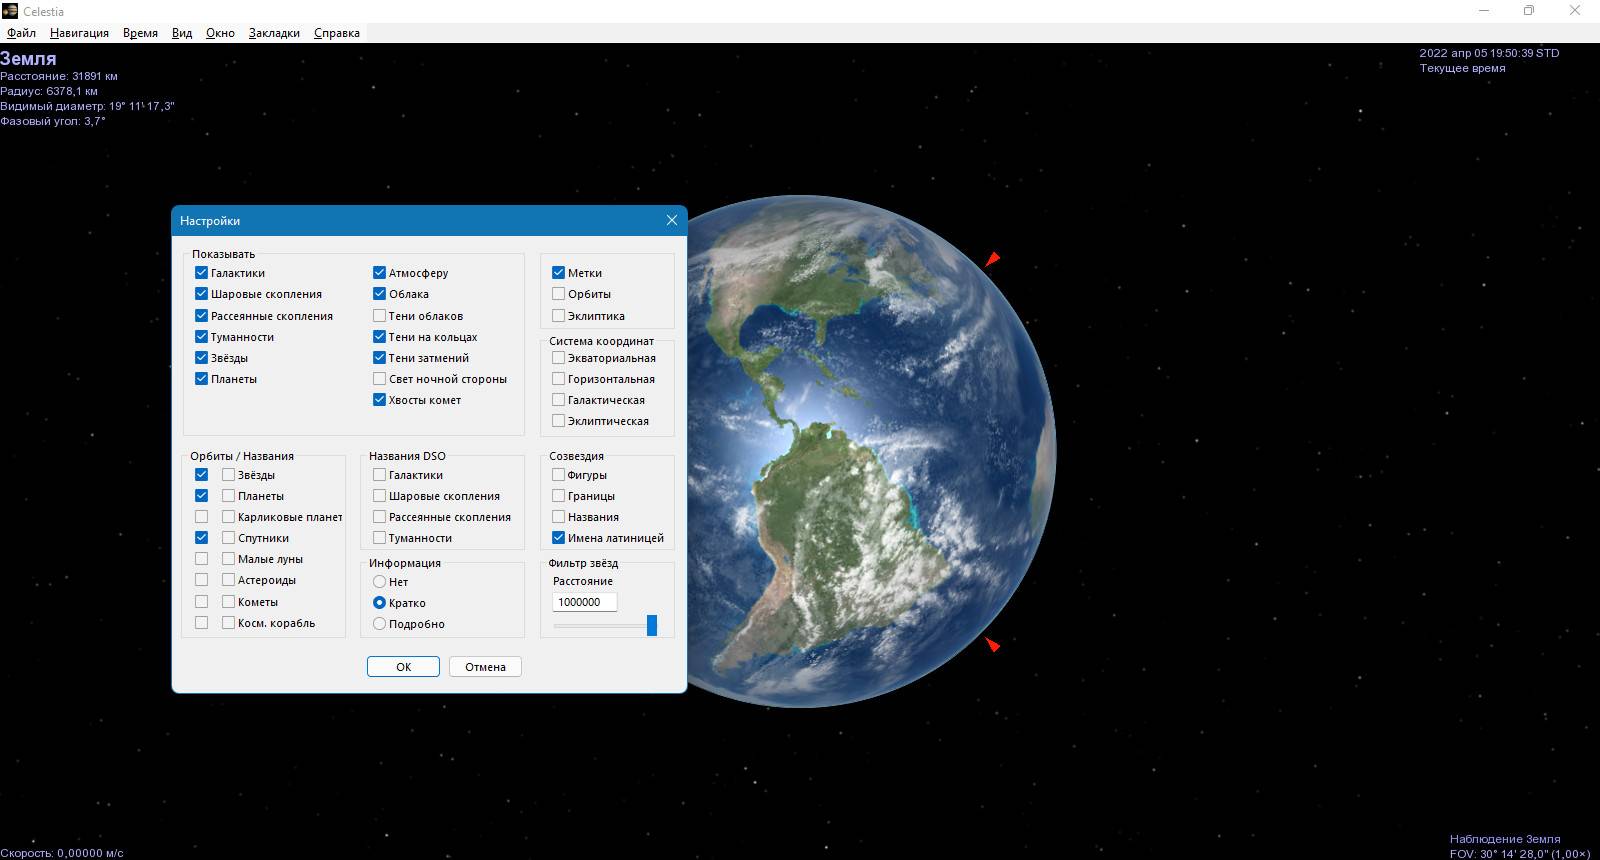Enable Тени облаков checkbox
1600x860 pixels.
pos(379,315)
